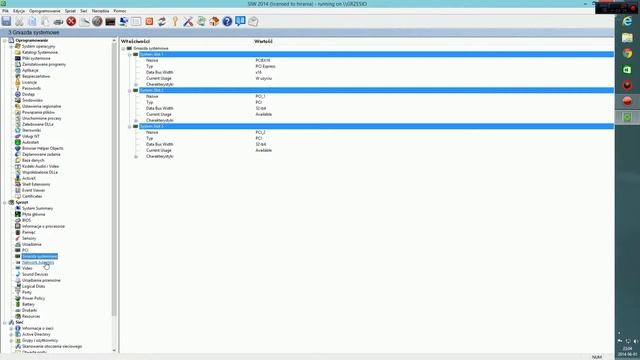640x360 pixels.
Task: Click the blue speech bubble toolbar icon
Action: click(x=240, y=21)
